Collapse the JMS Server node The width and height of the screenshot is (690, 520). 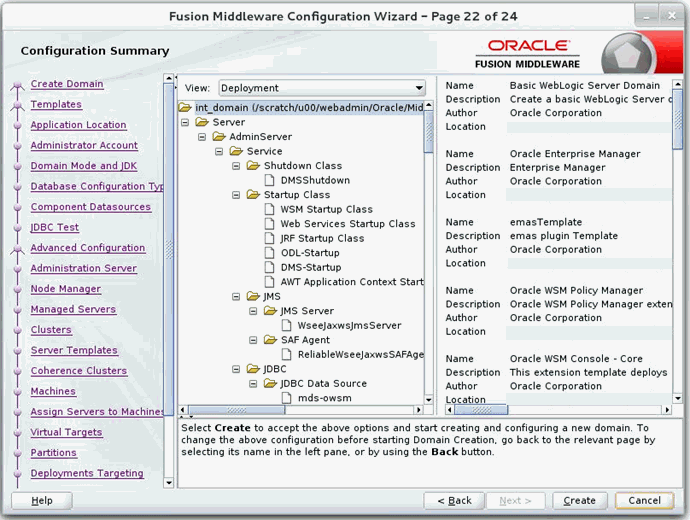(253, 311)
